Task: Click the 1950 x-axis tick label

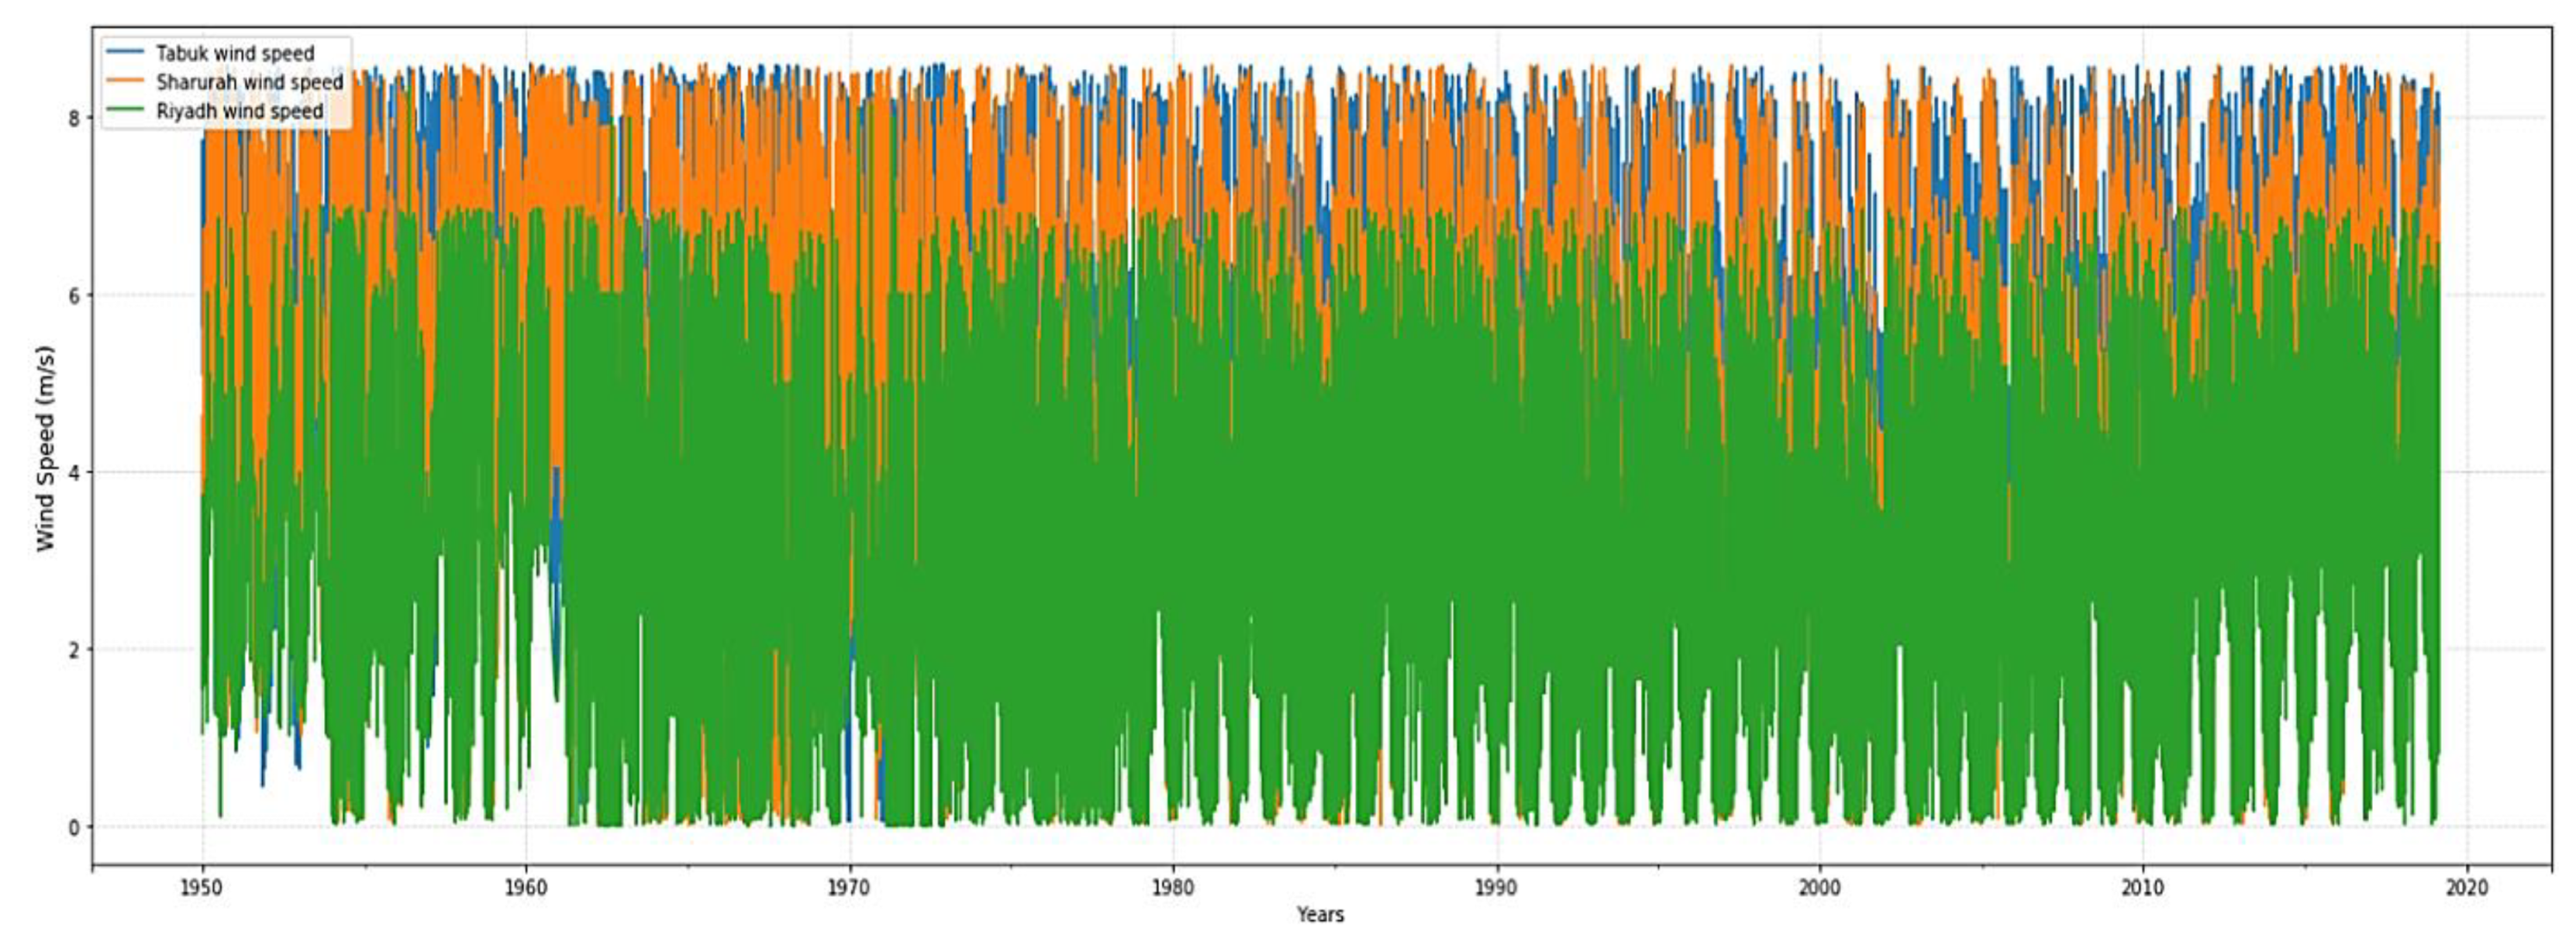Action: pyautogui.click(x=202, y=888)
